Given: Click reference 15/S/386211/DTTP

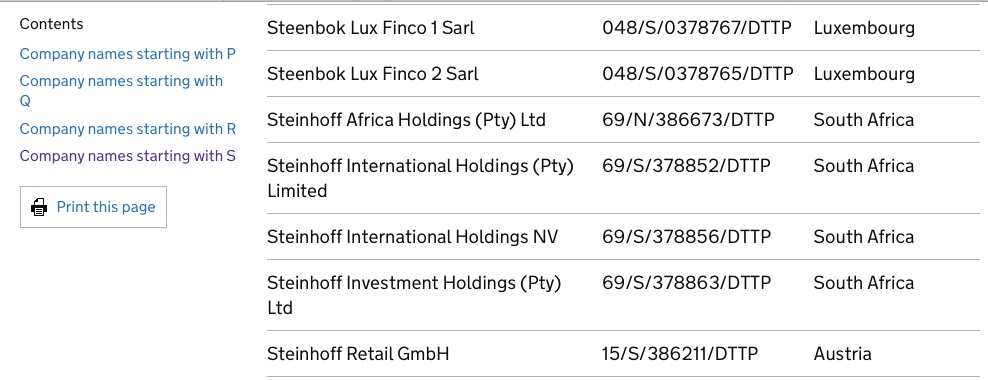Looking at the screenshot, I should [x=681, y=354].
